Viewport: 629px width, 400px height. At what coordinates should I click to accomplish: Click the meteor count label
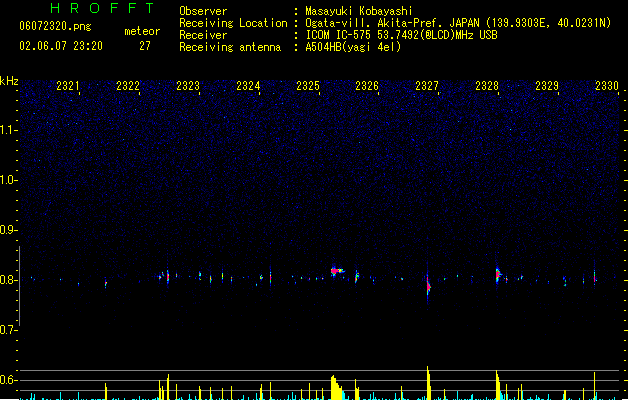[x=142, y=31]
